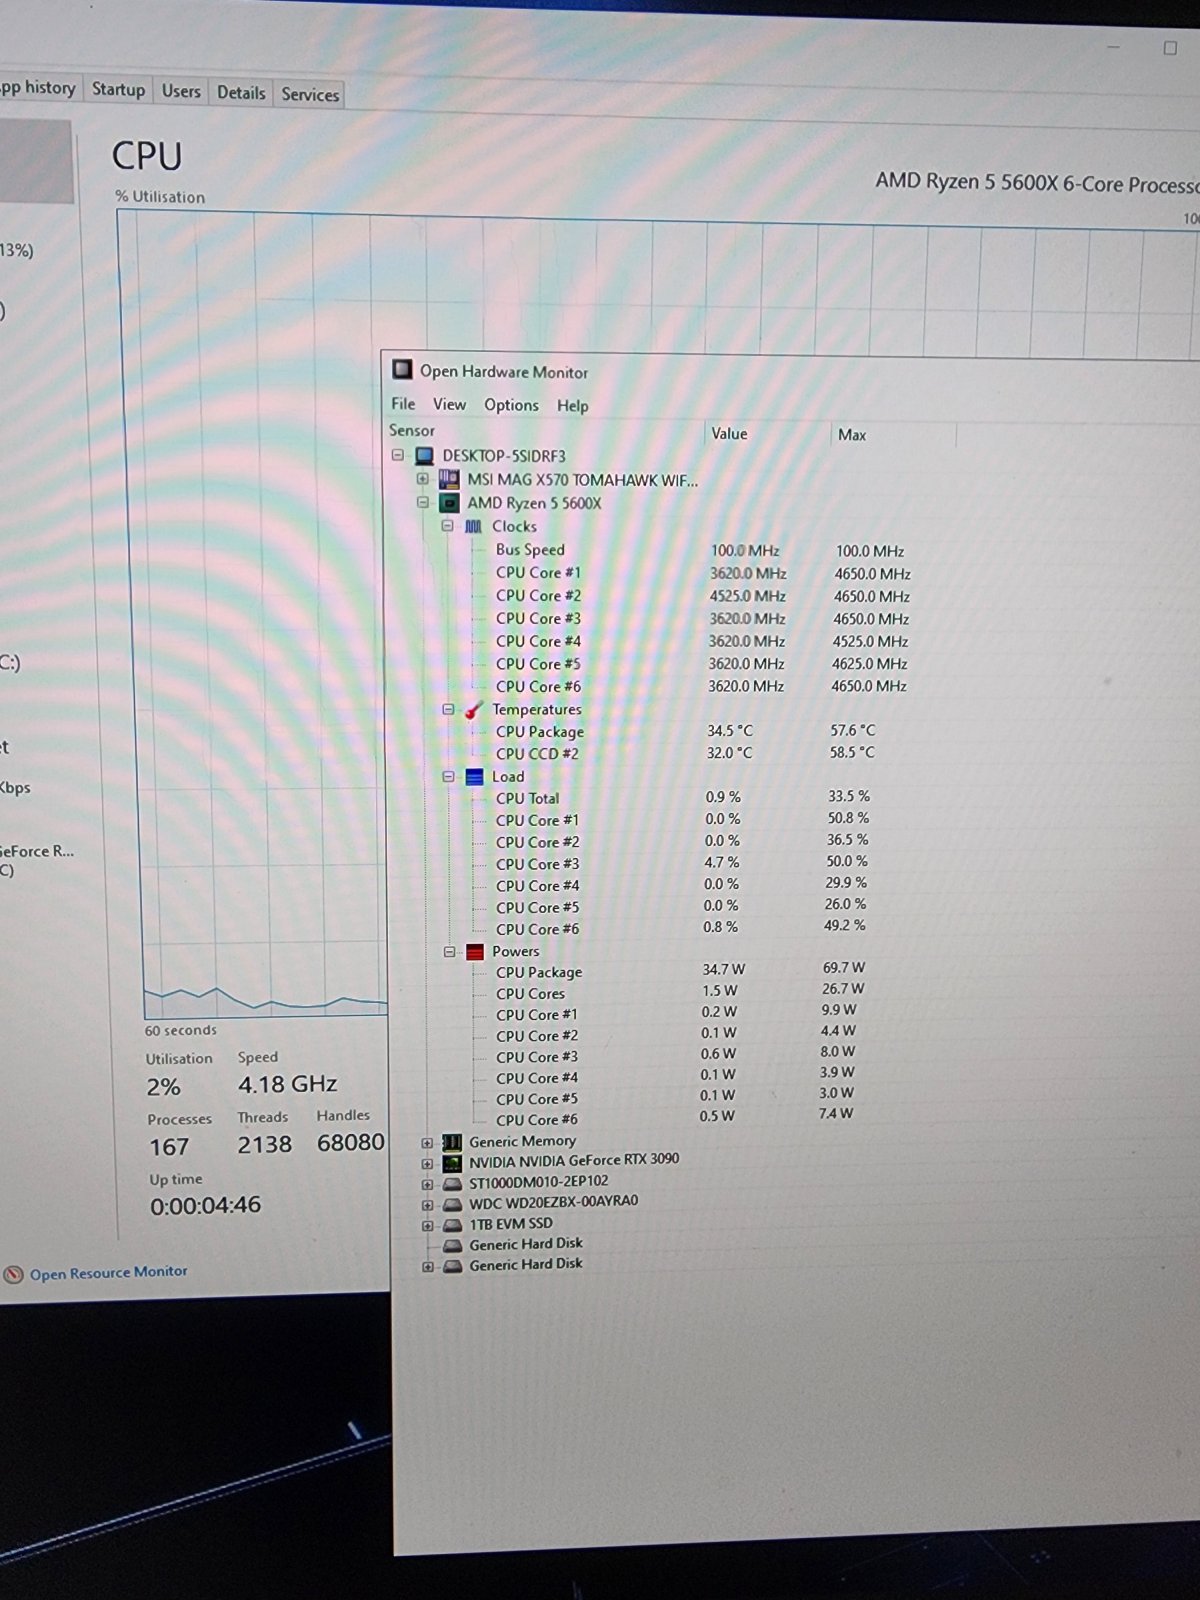This screenshot has width=1200, height=1600.
Task: Expand the ST1000DM010-2EP102 drive node
Action: [x=427, y=1185]
